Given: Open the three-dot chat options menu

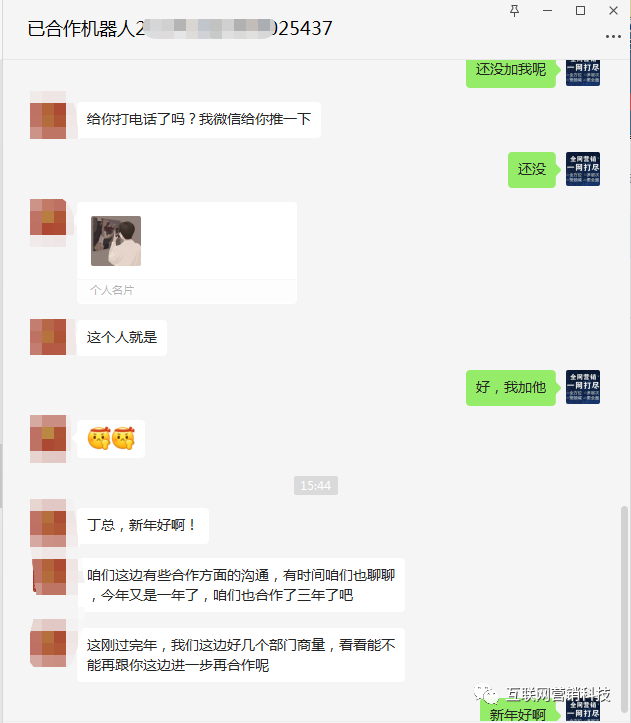Looking at the screenshot, I should (x=613, y=36).
